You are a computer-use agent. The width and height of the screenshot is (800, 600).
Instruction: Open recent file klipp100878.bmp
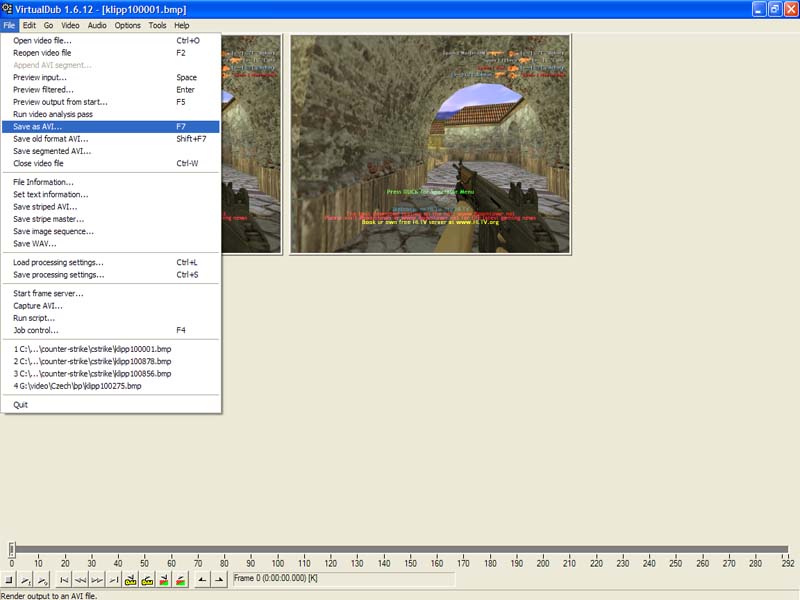point(111,361)
